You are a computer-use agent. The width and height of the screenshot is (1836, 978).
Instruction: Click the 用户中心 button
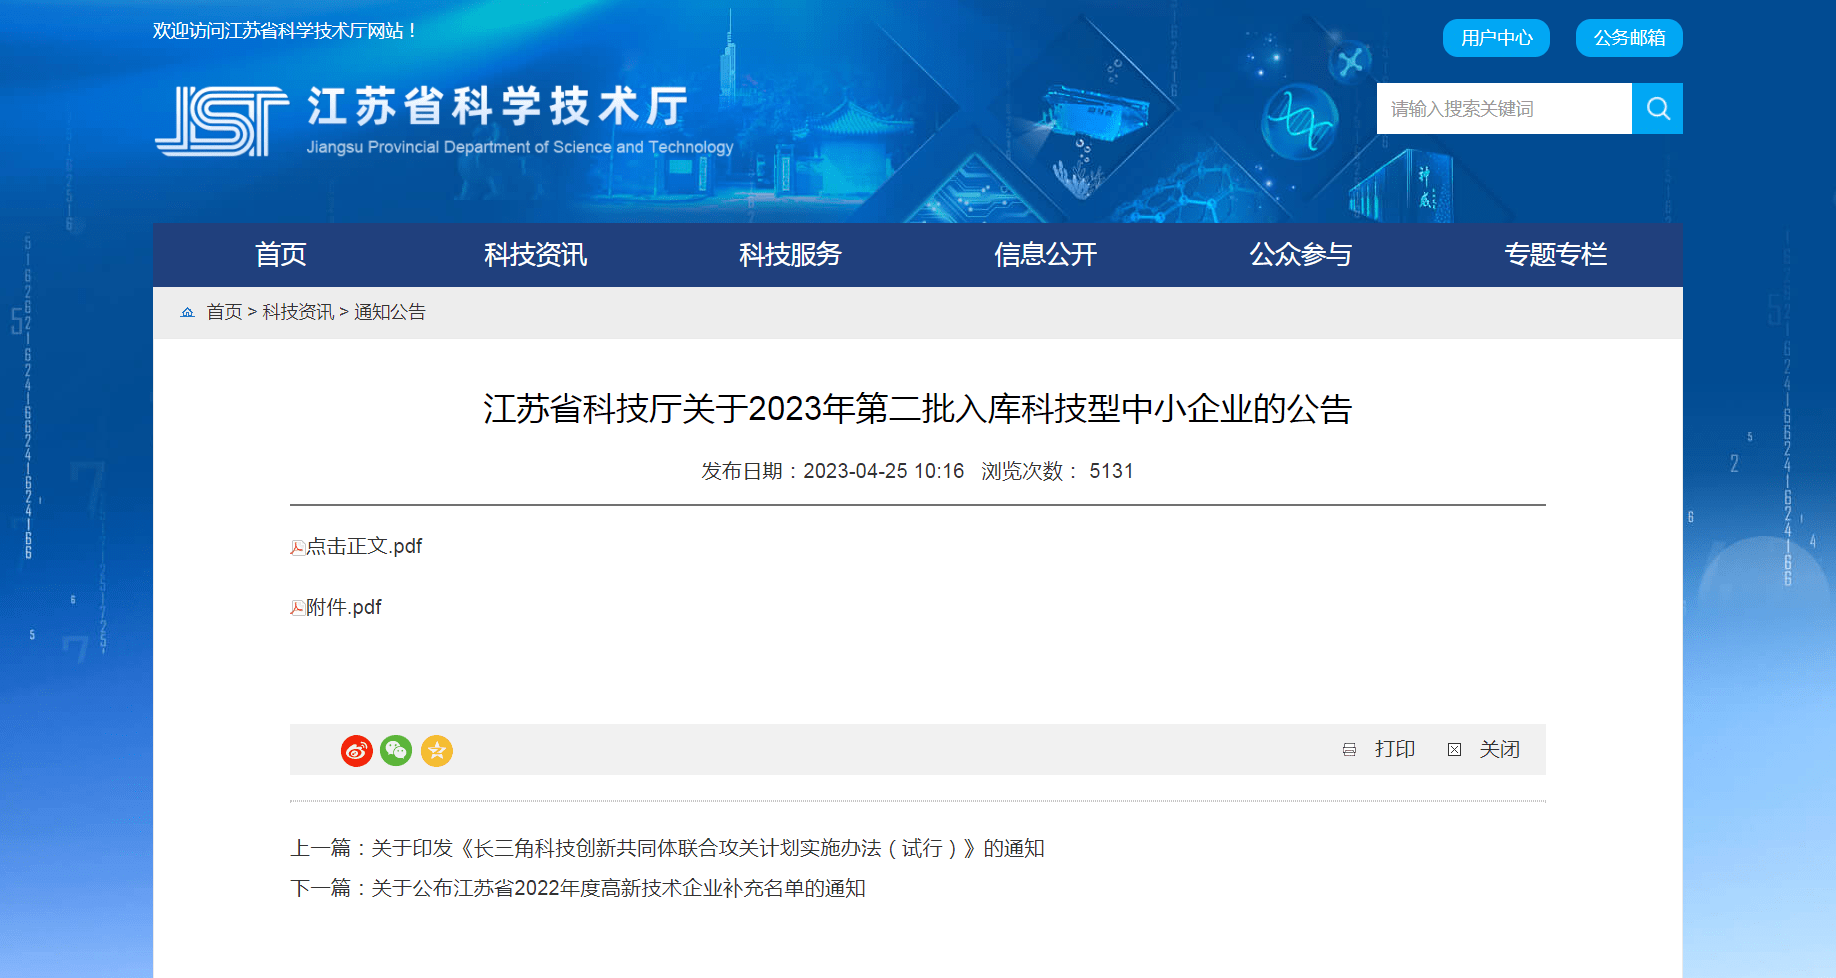tap(1496, 38)
